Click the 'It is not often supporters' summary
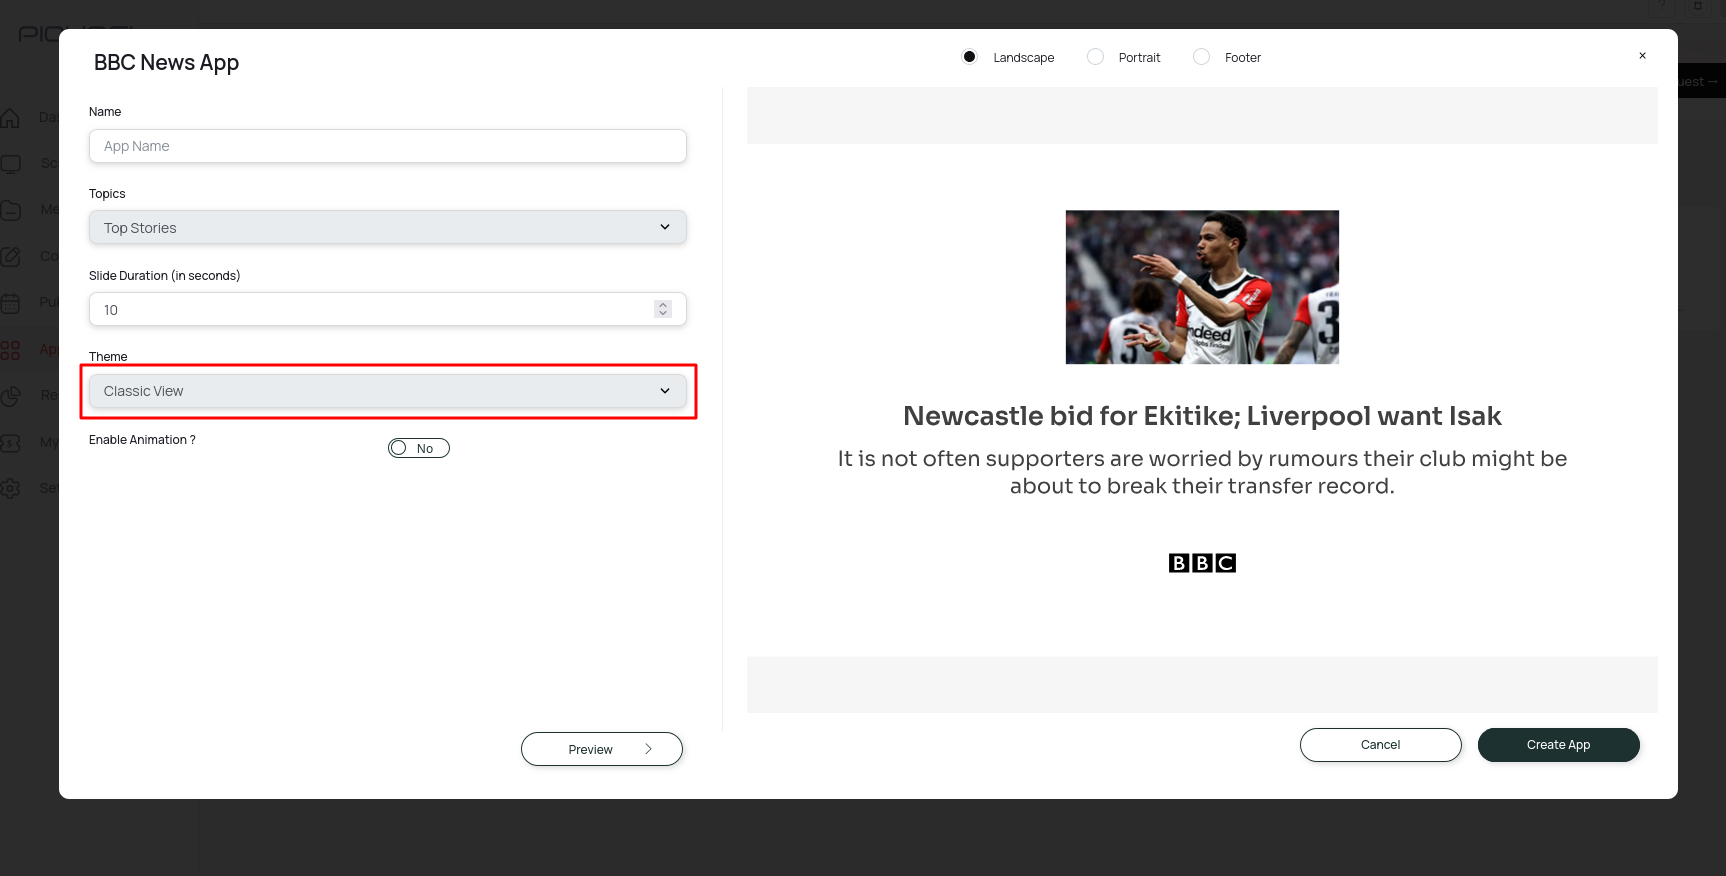Viewport: 1726px width, 876px height. point(1202,472)
